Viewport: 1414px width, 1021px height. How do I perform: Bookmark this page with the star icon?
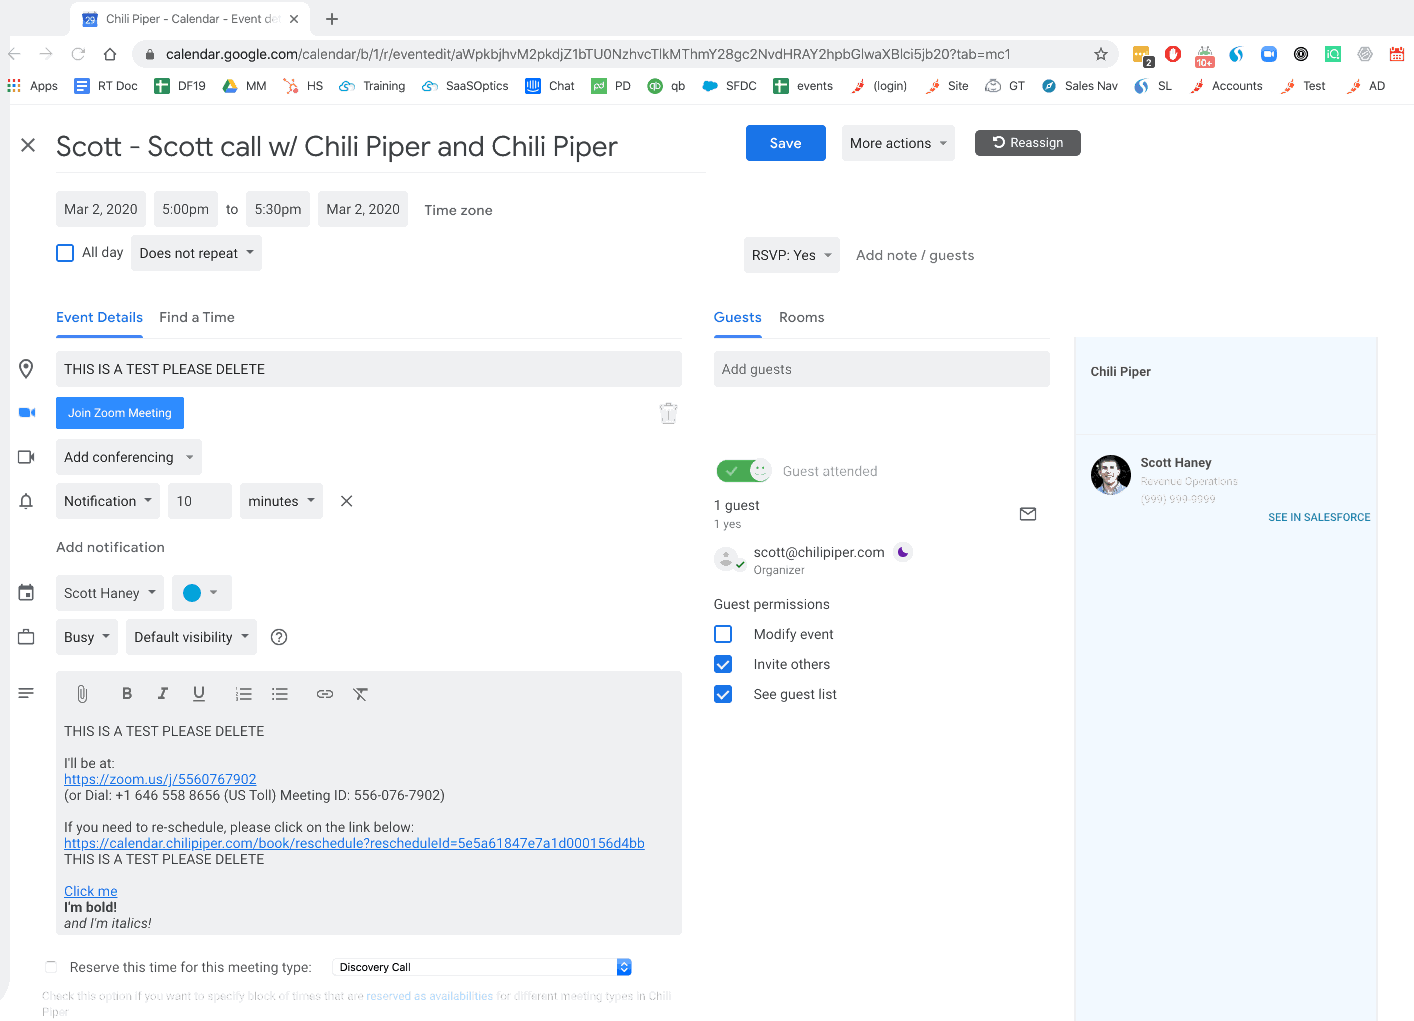1101,54
